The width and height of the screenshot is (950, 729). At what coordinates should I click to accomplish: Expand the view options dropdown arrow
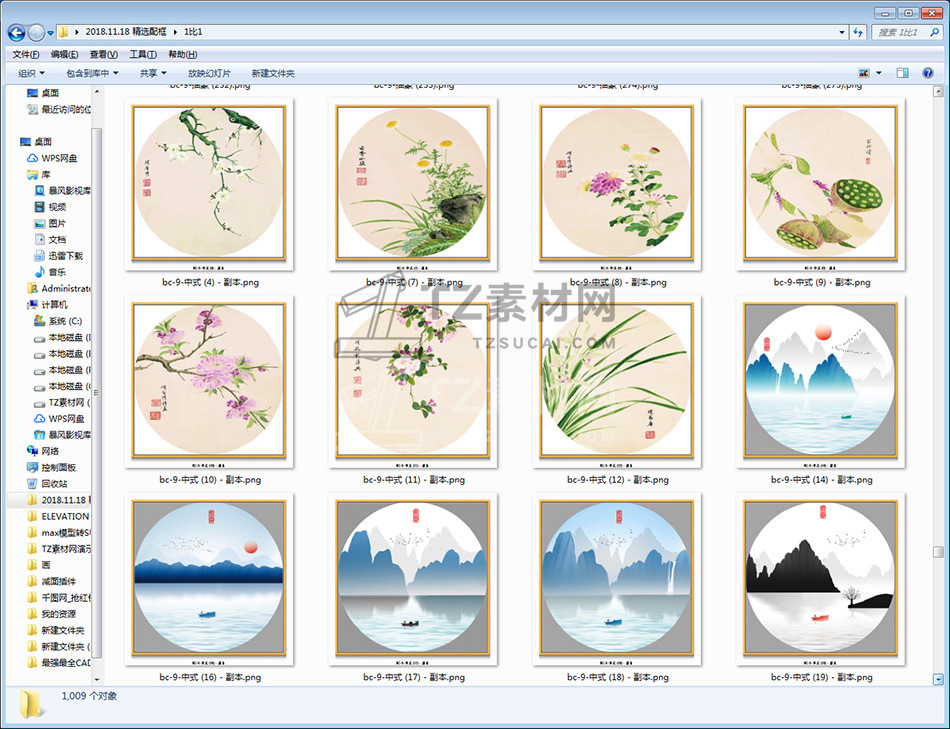pos(879,73)
